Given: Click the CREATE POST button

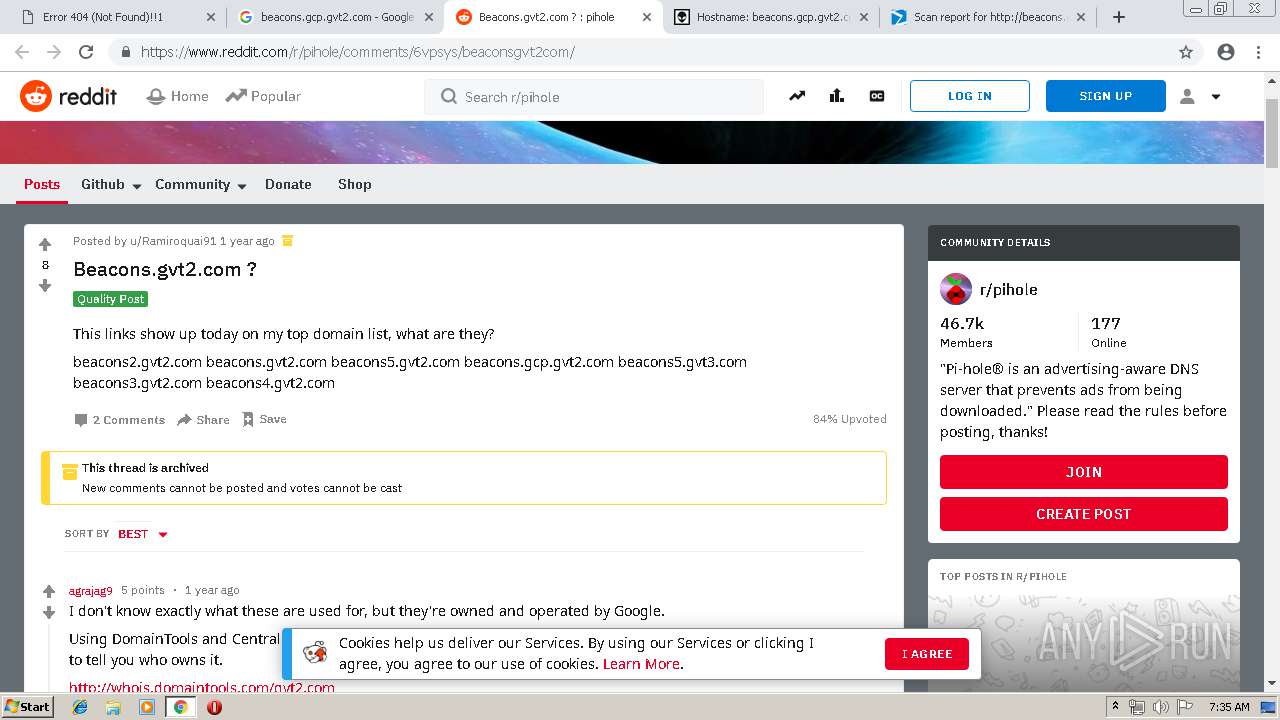Looking at the screenshot, I should 1083,514.
